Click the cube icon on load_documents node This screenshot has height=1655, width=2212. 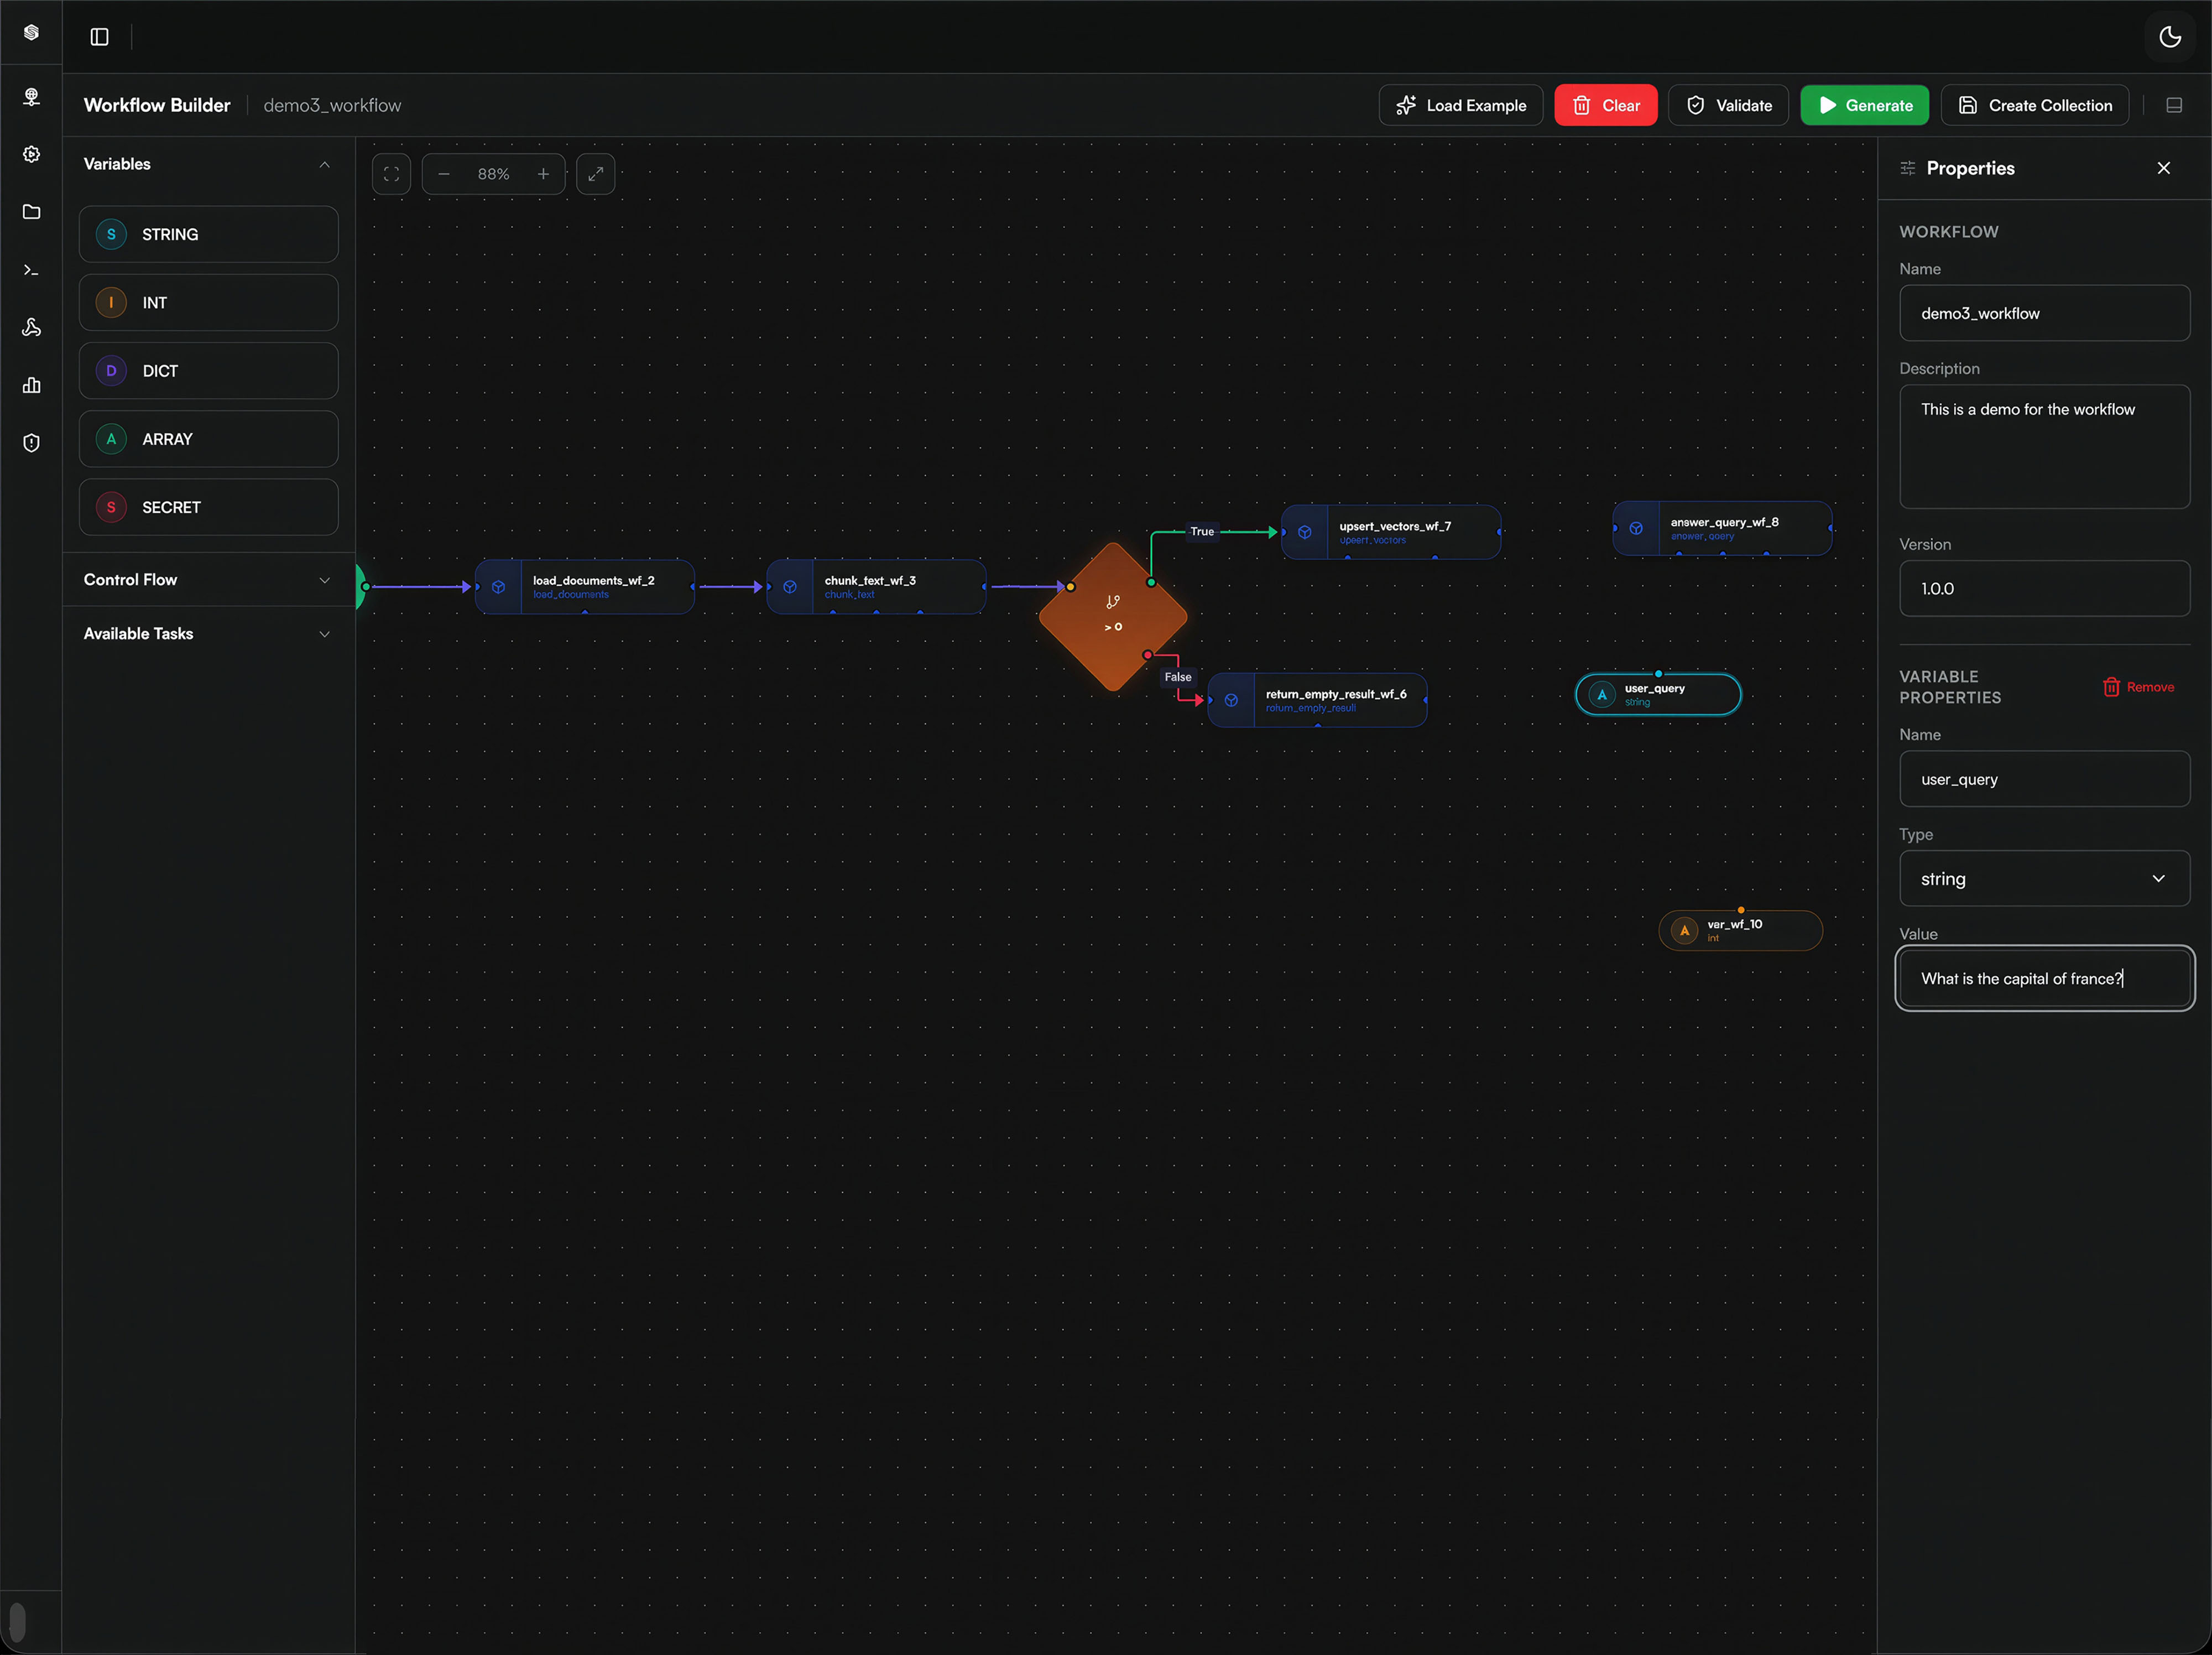(x=498, y=587)
